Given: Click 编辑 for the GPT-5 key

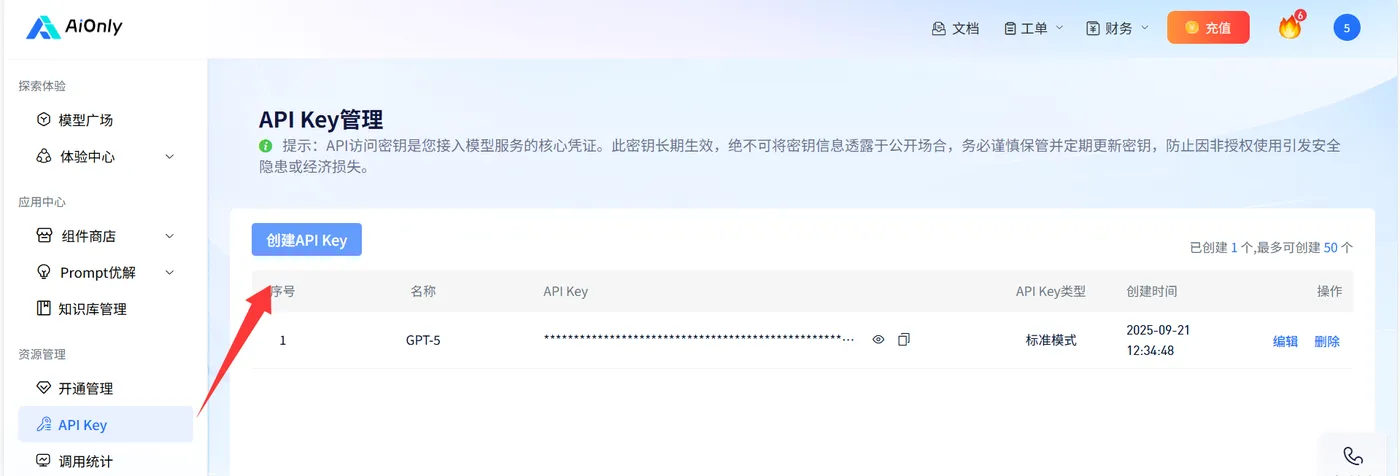Looking at the screenshot, I should click(x=1285, y=341).
